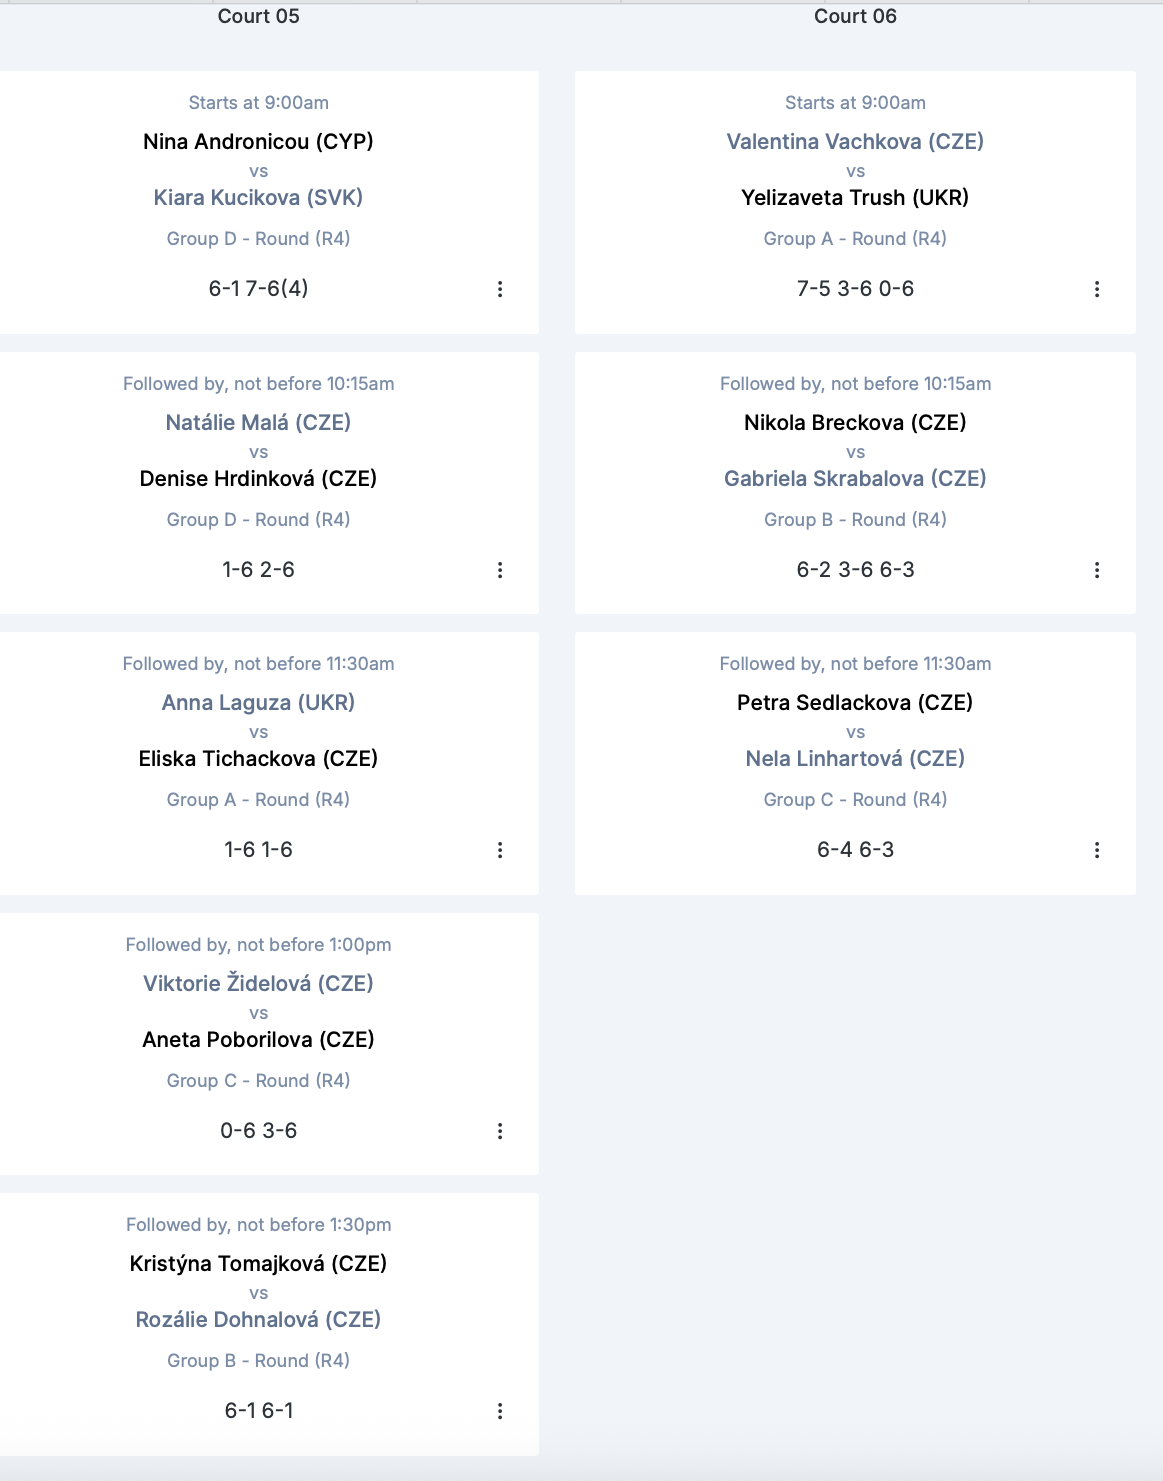Open options menu for Andronicou vs Kucikova match
This screenshot has height=1481, width=1163.
click(500, 289)
